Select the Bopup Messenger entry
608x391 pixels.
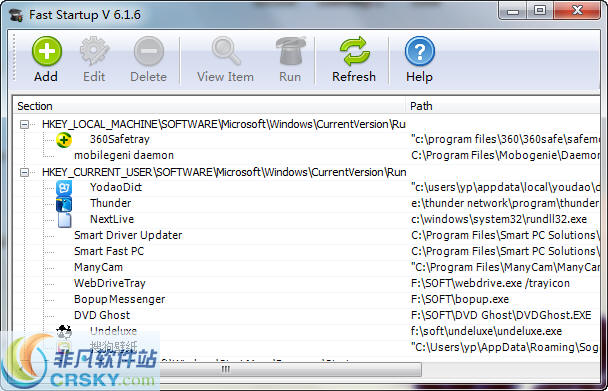tap(119, 299)
